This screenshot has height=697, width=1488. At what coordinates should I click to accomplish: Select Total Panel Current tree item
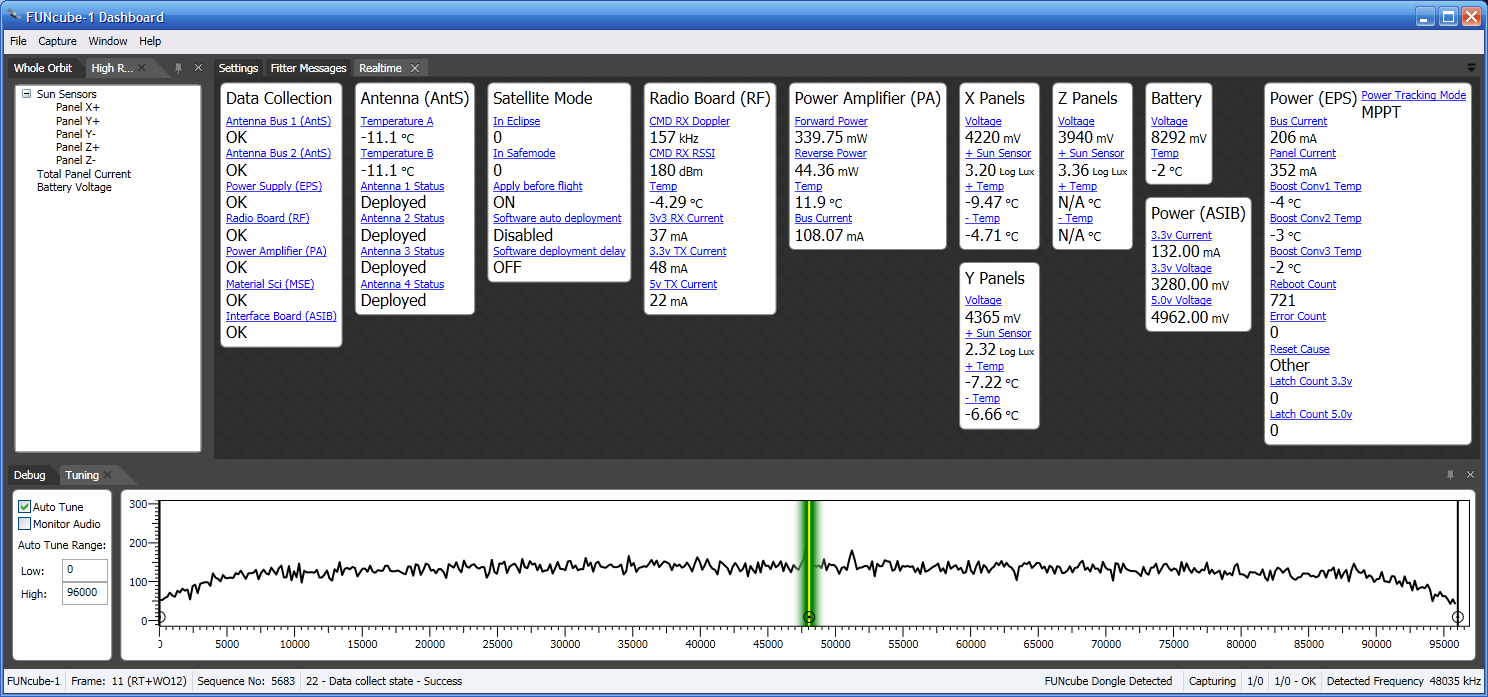(84, 174)
